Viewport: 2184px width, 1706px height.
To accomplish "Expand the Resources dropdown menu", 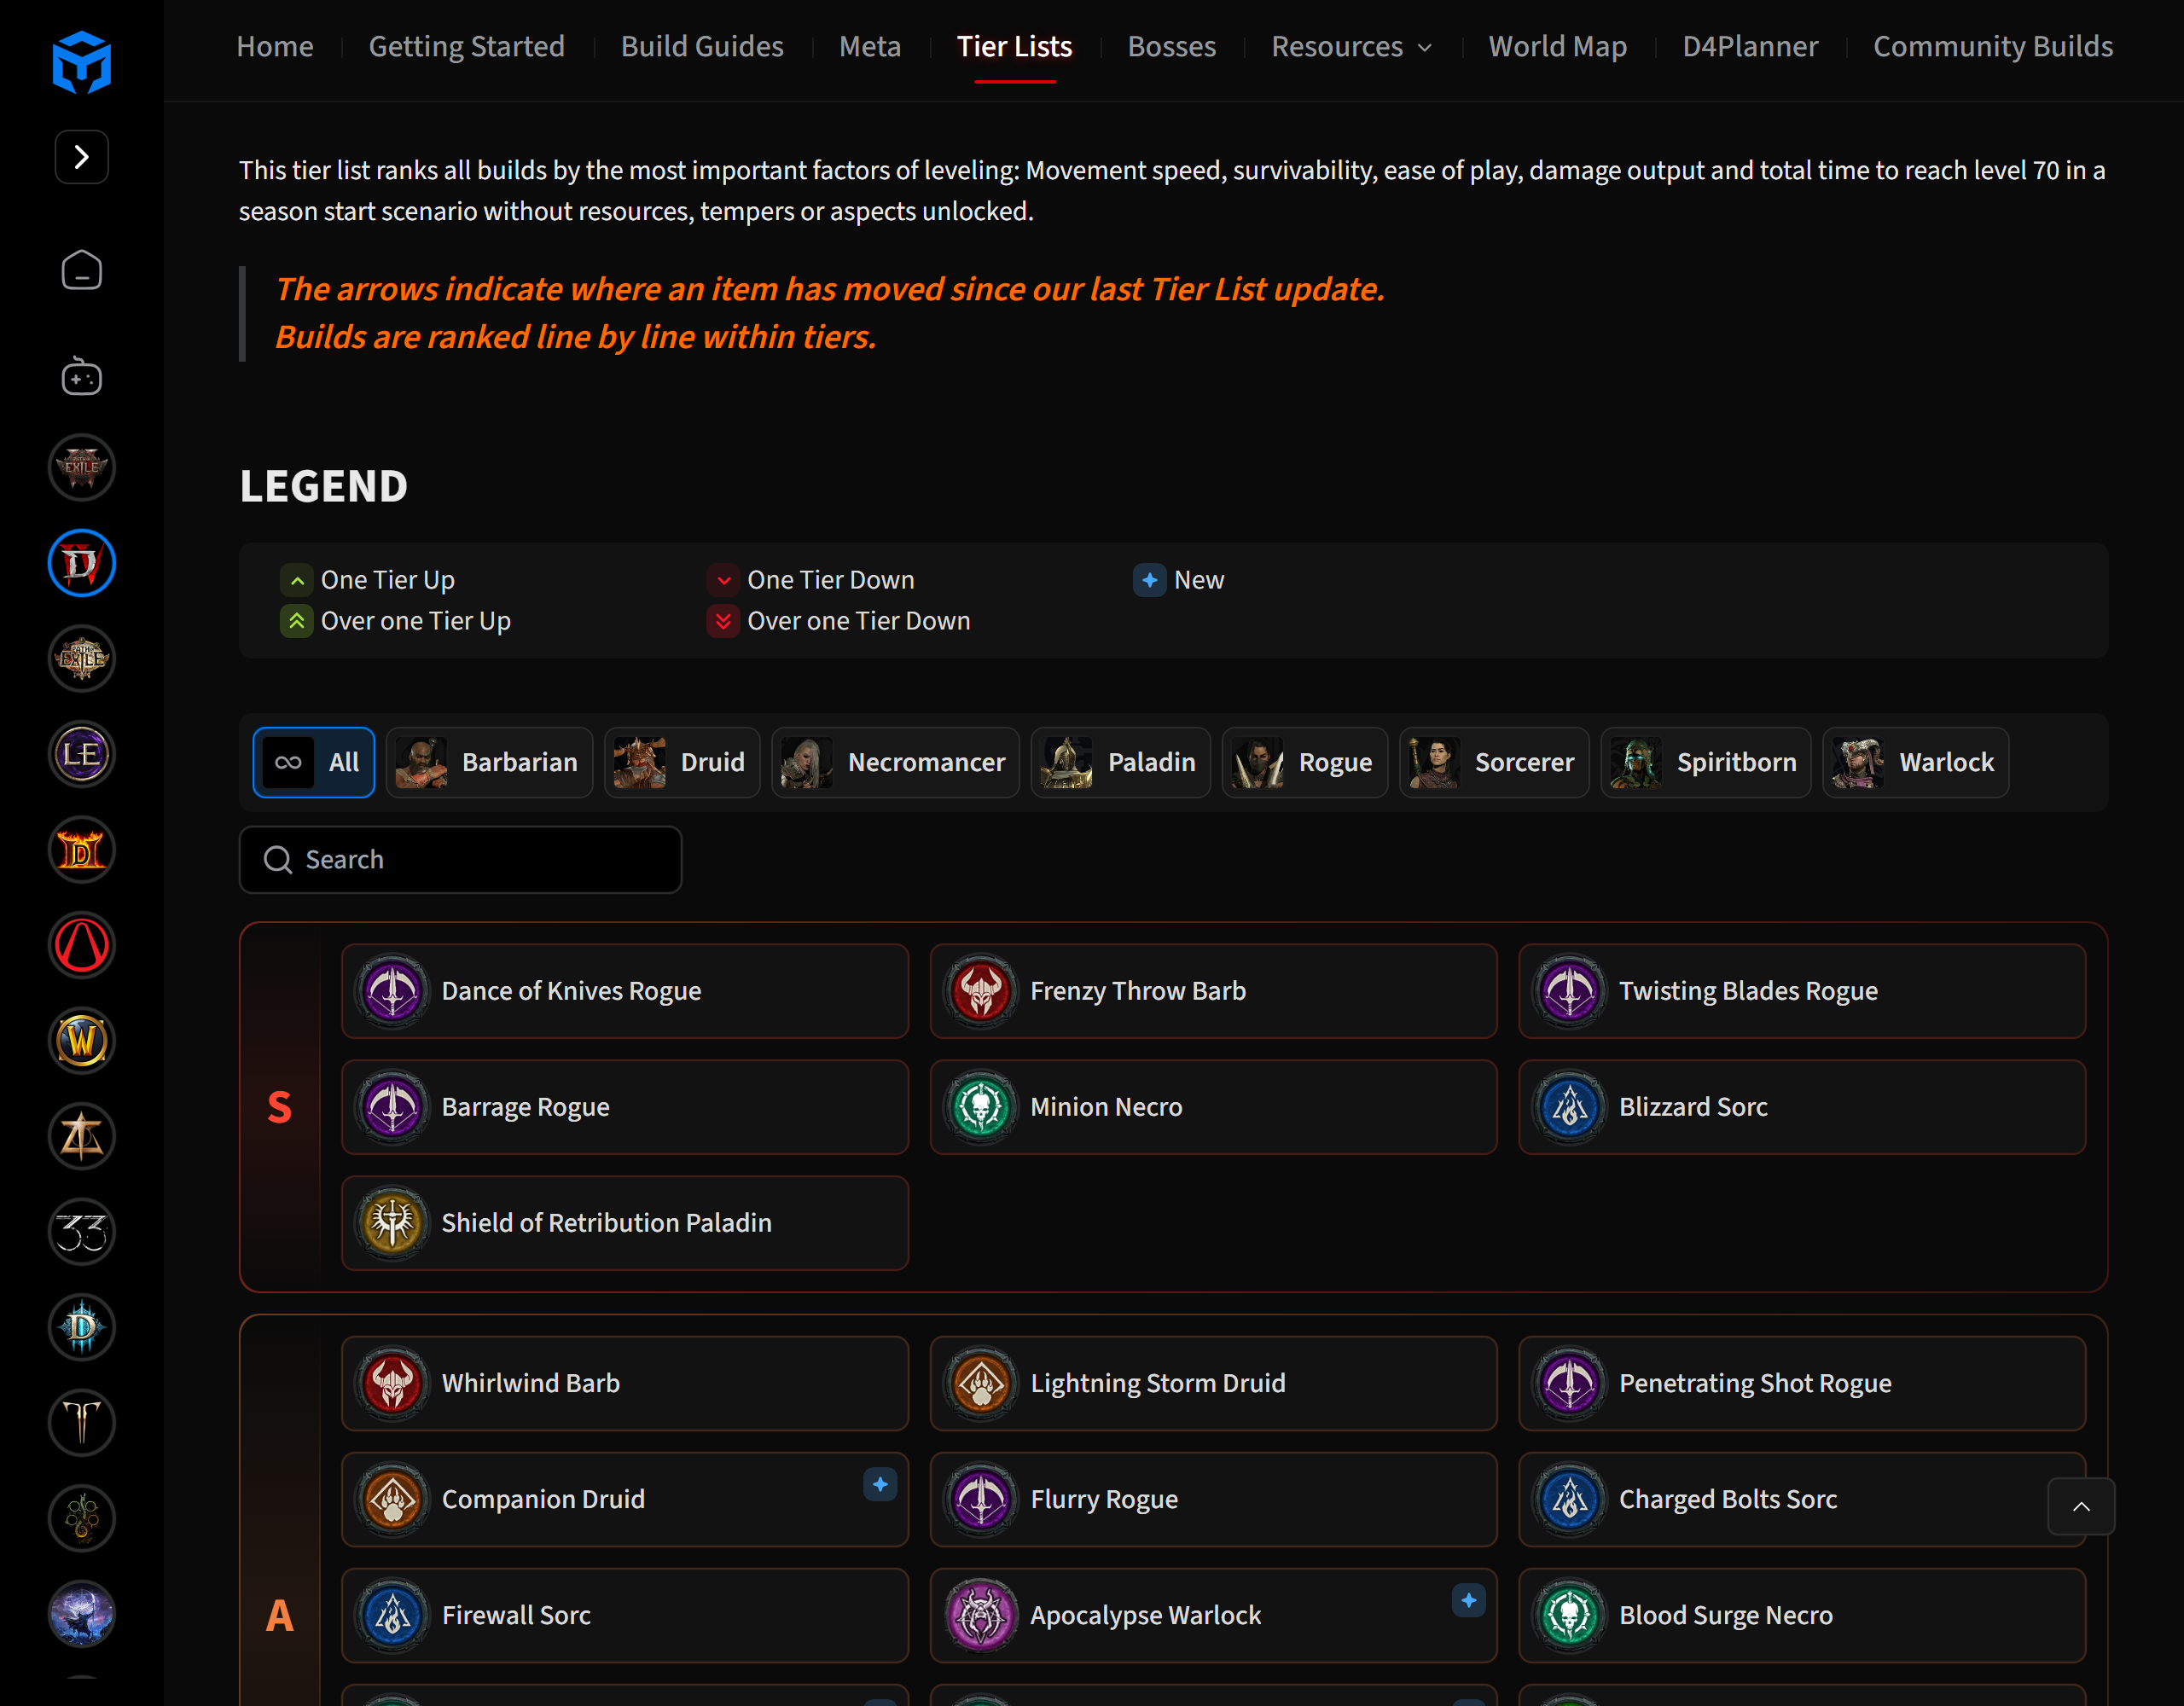I will pyautogui.click(x=1352, y=46).
